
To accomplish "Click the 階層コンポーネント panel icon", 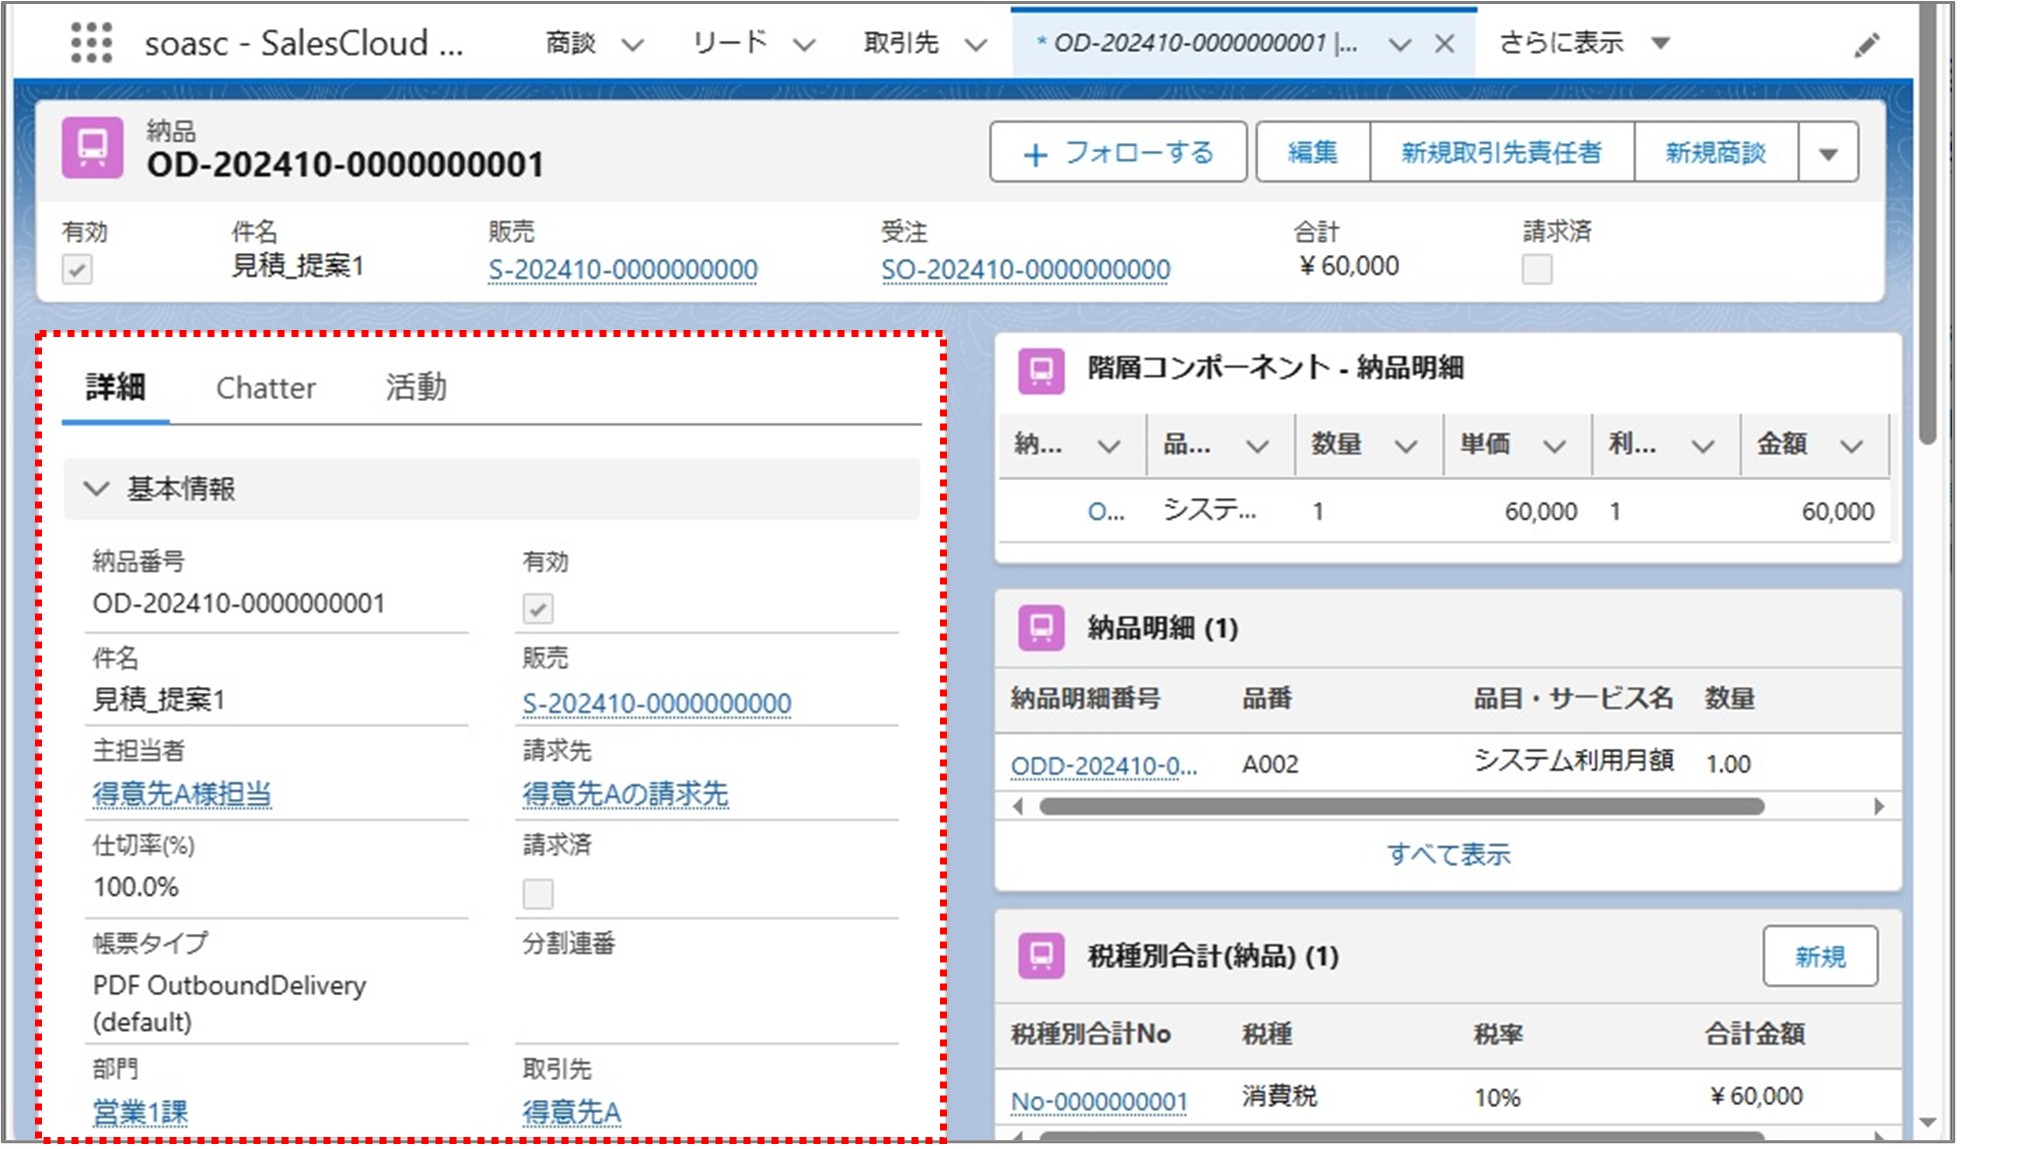I will [1041, 371].
